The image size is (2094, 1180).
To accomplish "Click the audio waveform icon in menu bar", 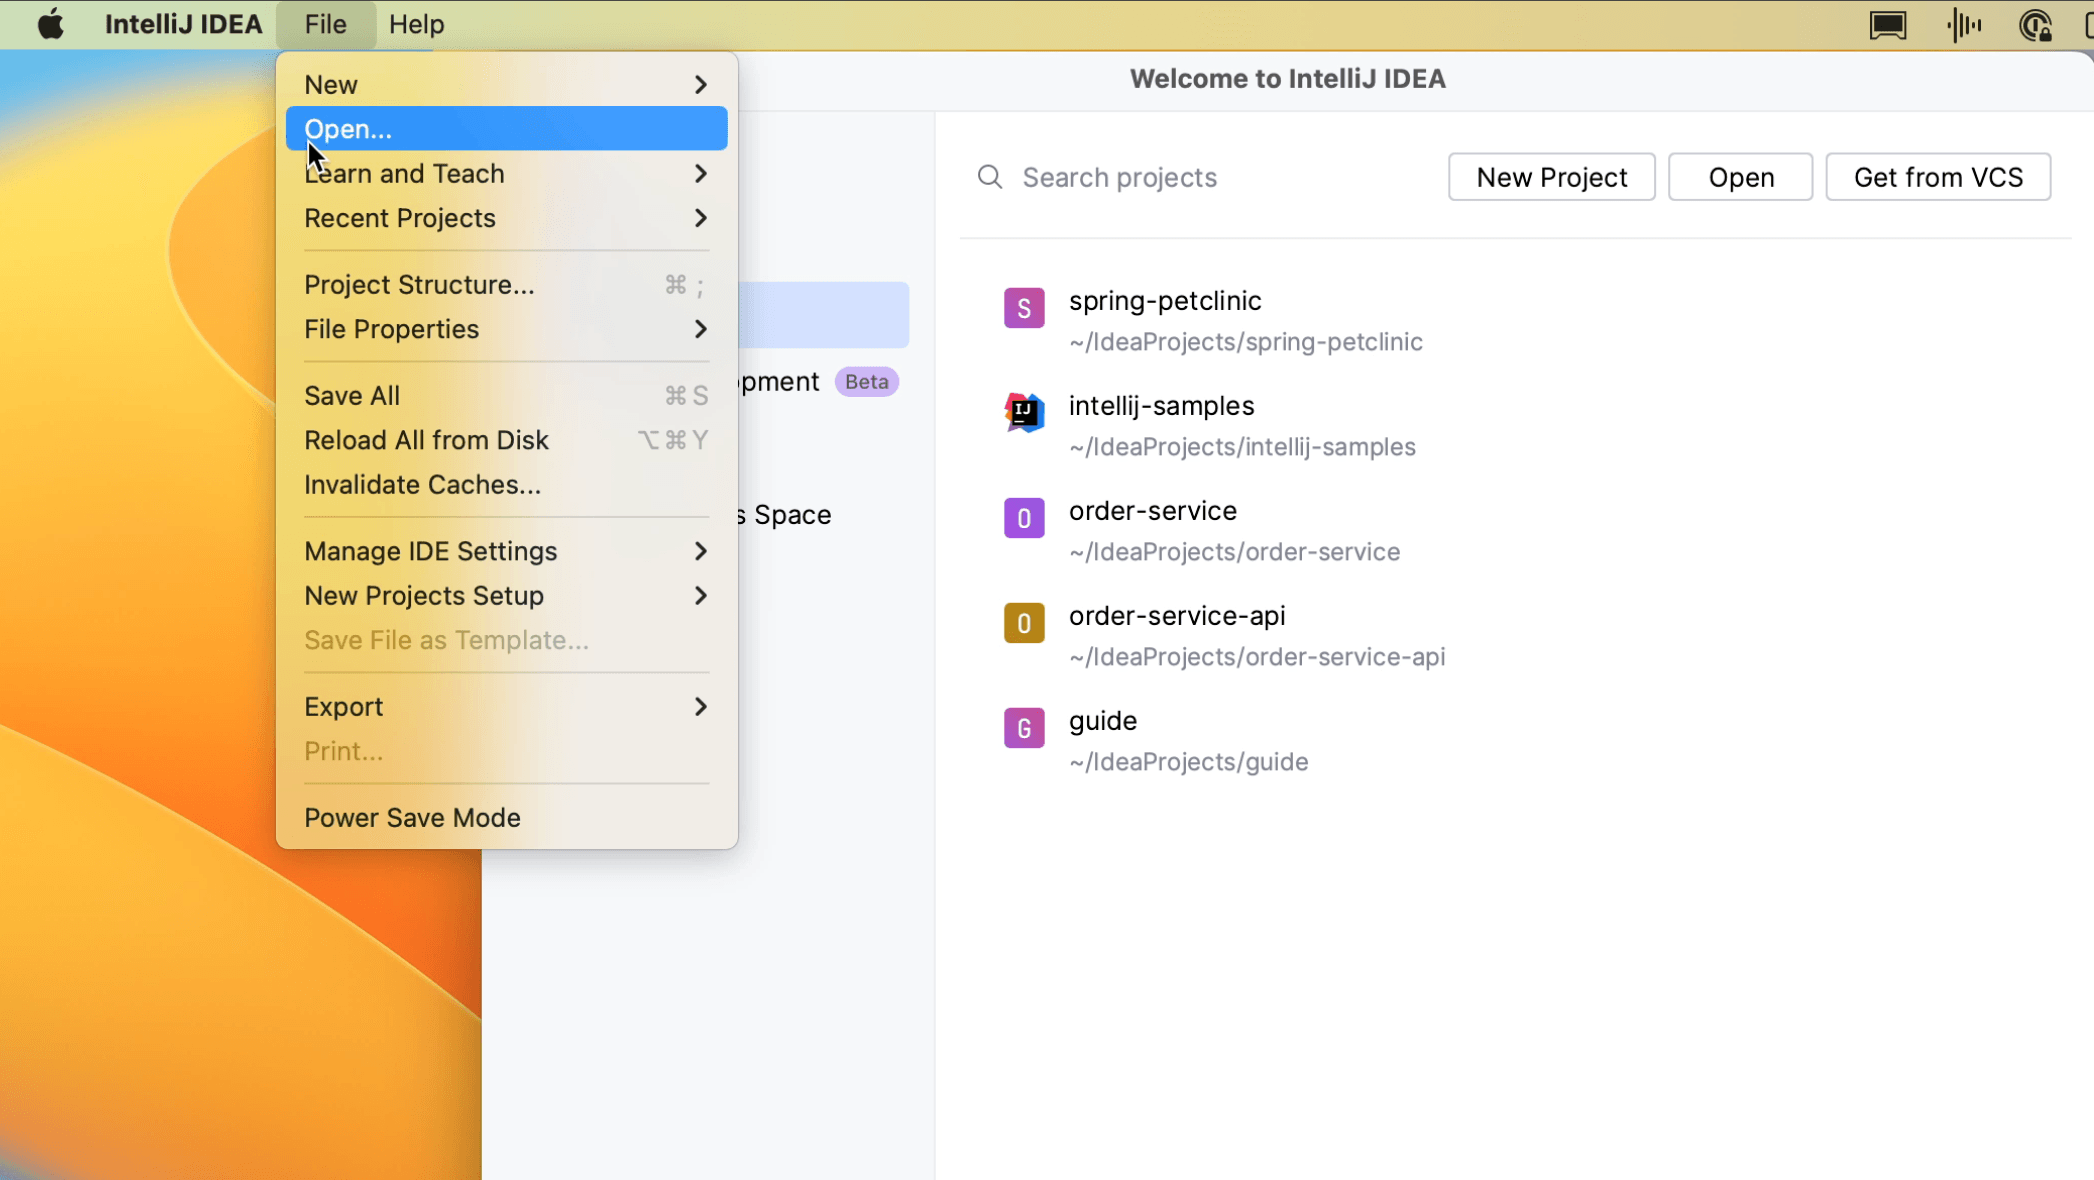I will pos(1964,25).
